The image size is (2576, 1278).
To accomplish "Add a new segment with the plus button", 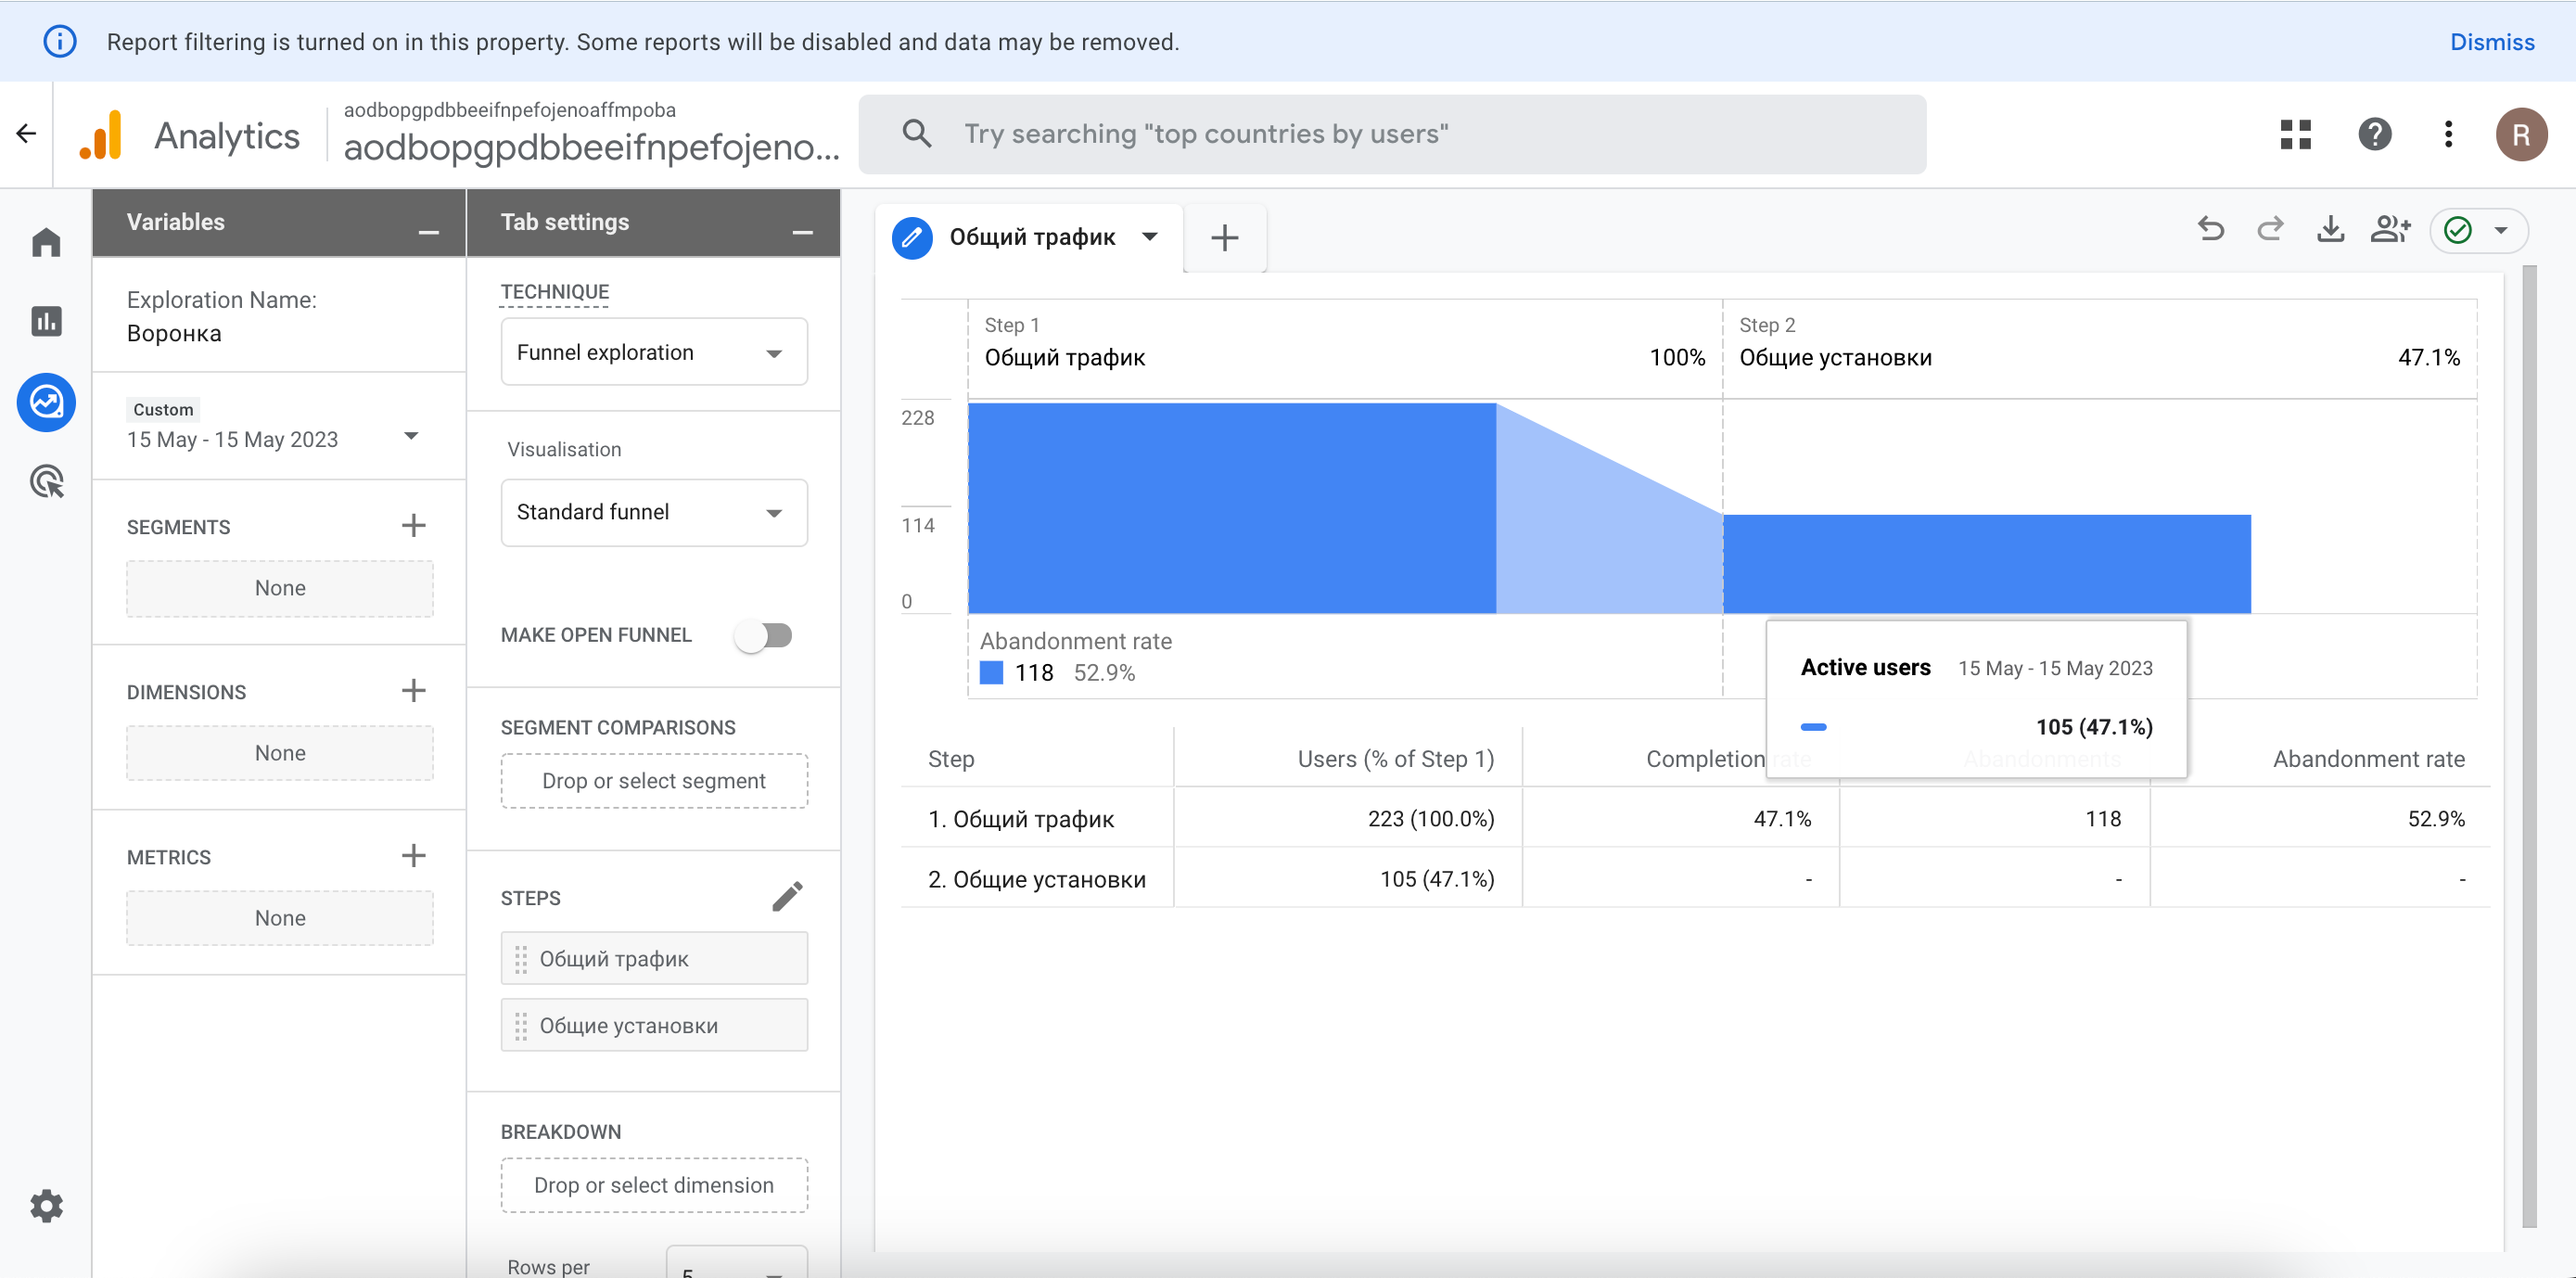I will pyautogui.click(x=413, y=526).
